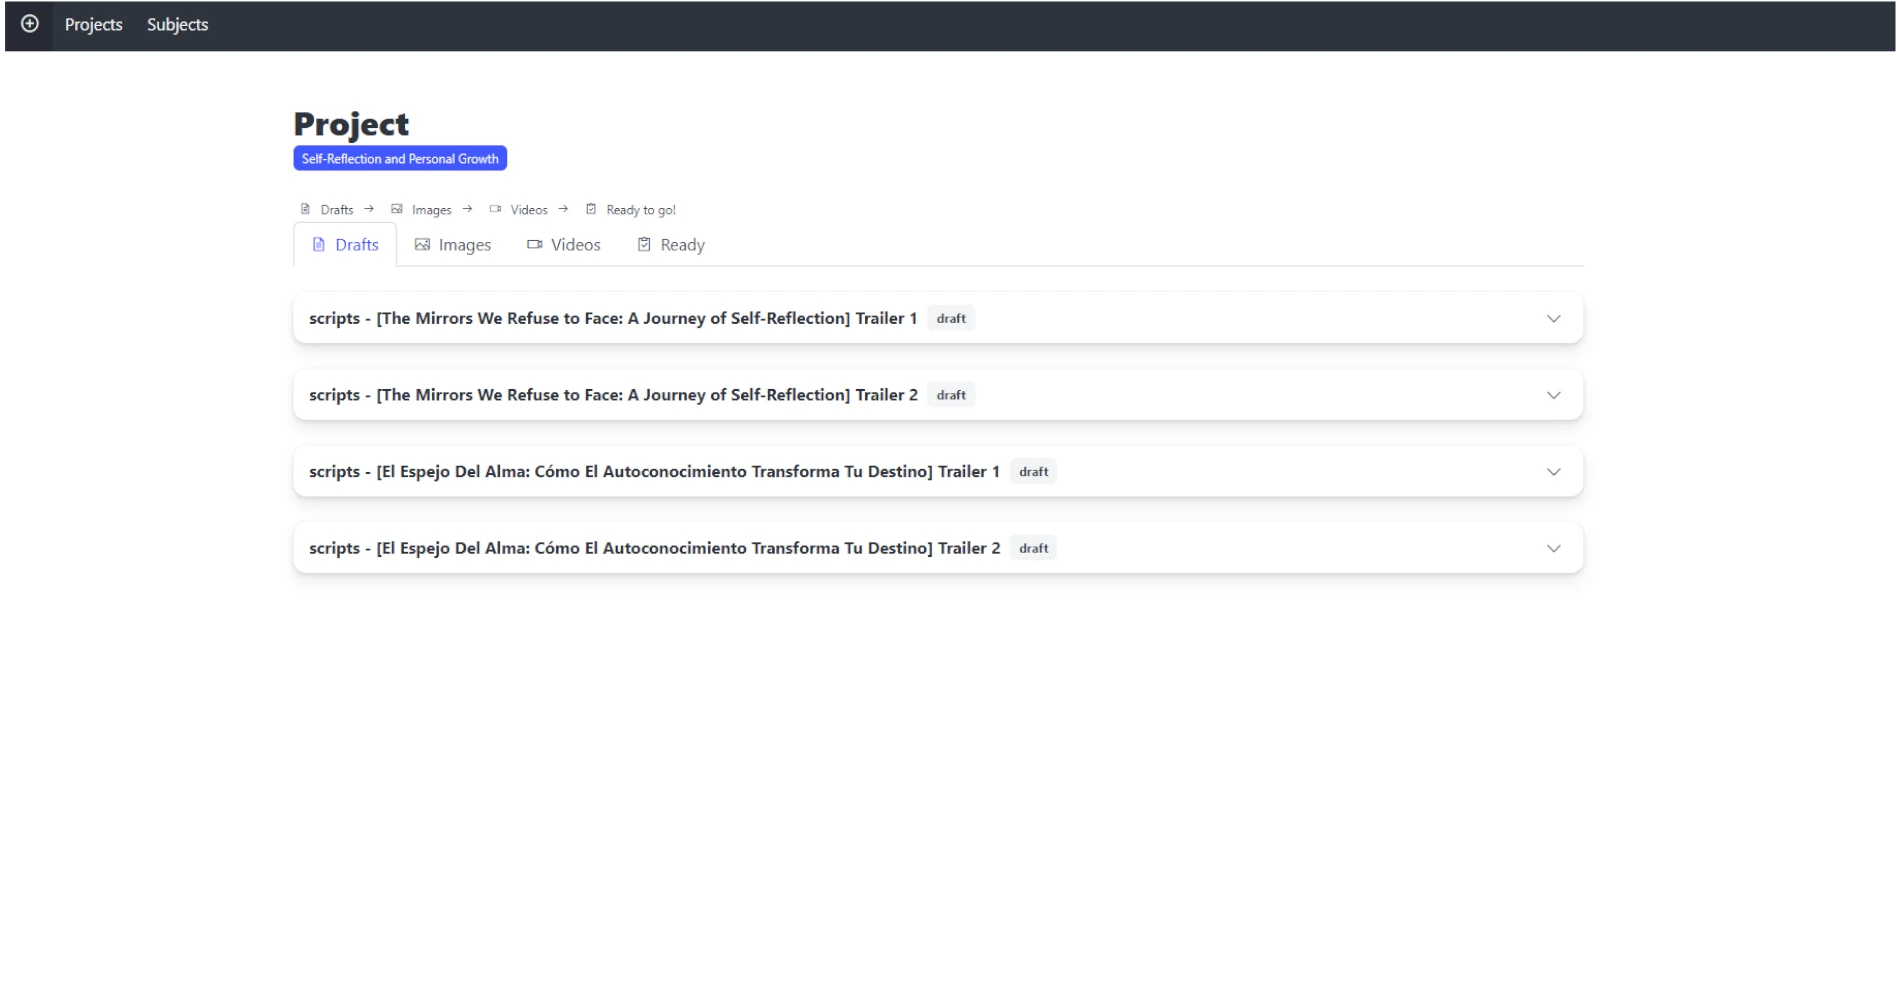Click the draft badge on Mirrors Trailer 1
The width and height of the screenshot is (1900, 1000).
coord(950,319)
